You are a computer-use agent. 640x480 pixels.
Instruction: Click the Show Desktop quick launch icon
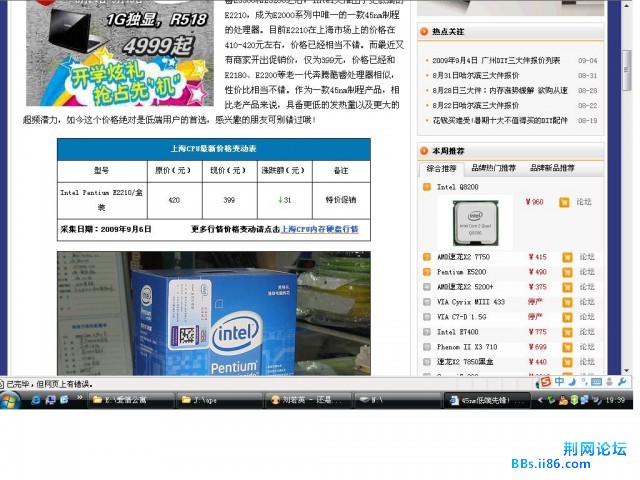tap(51, 400)
